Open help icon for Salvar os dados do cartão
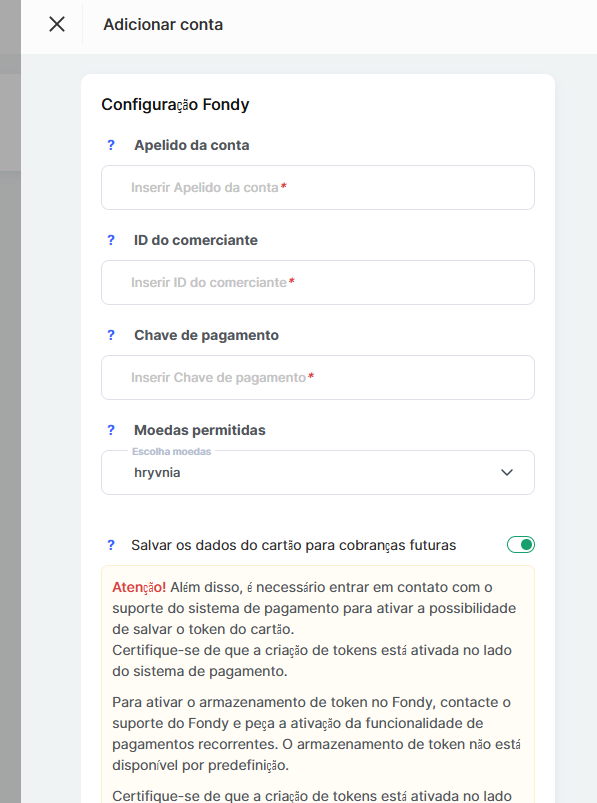The image size is (597, 803). (x=111, y=545)
